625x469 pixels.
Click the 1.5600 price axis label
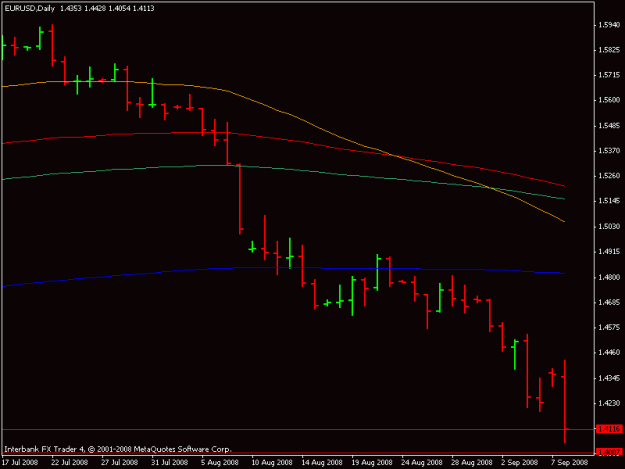pos(609,100)
